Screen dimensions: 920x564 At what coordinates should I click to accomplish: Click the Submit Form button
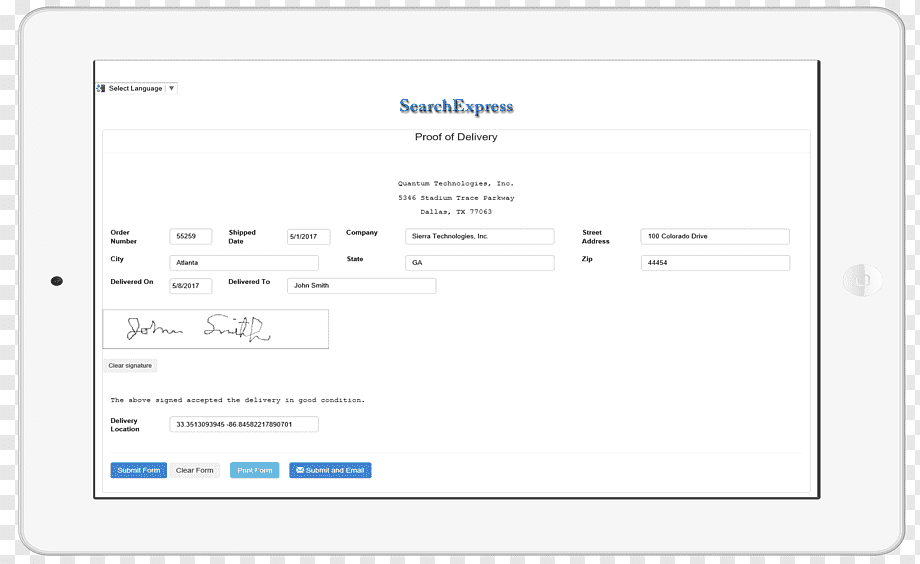tap(138, 470)
